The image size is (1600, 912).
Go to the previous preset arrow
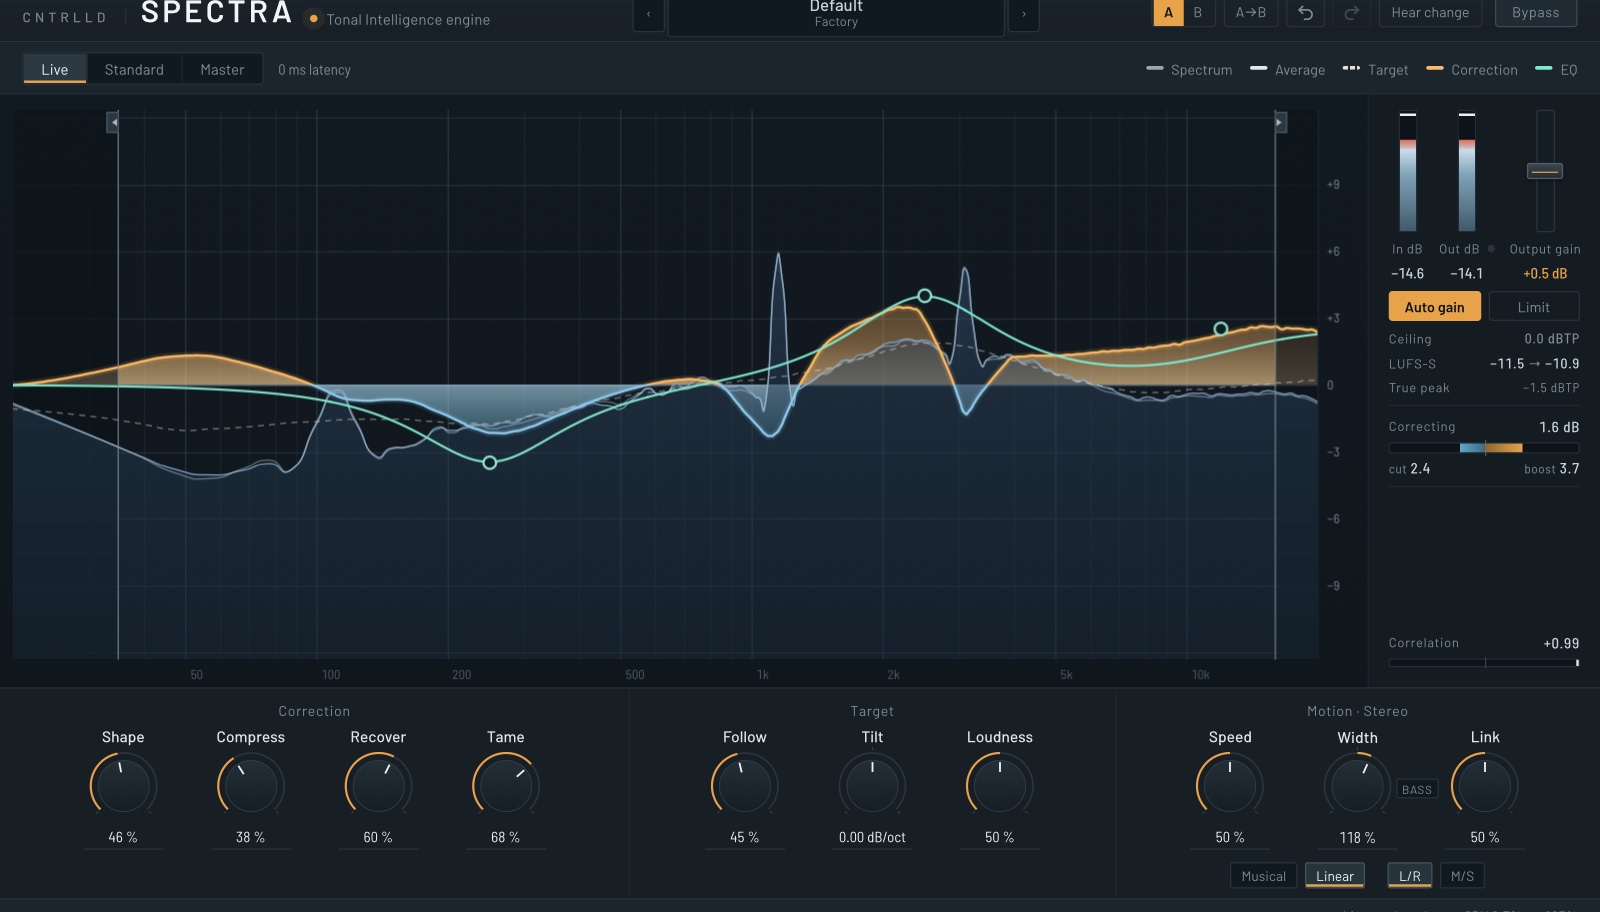649,14
